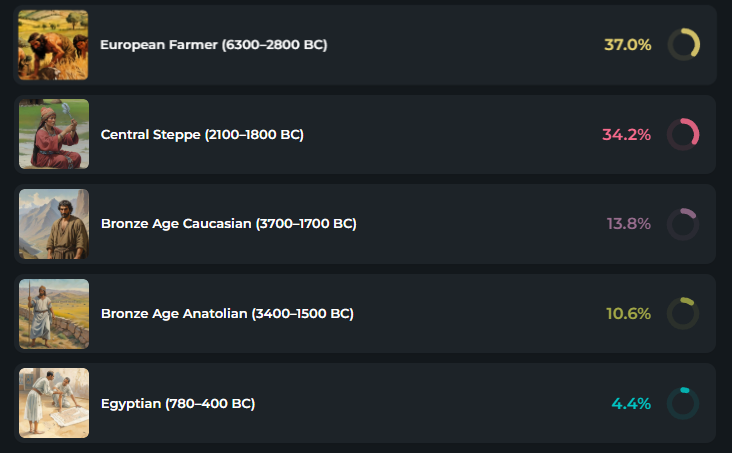Click the mauve Bronze Age Caucasian donut chart
Viewport: 732px width, 453px height.
click(x=683, y=224)
